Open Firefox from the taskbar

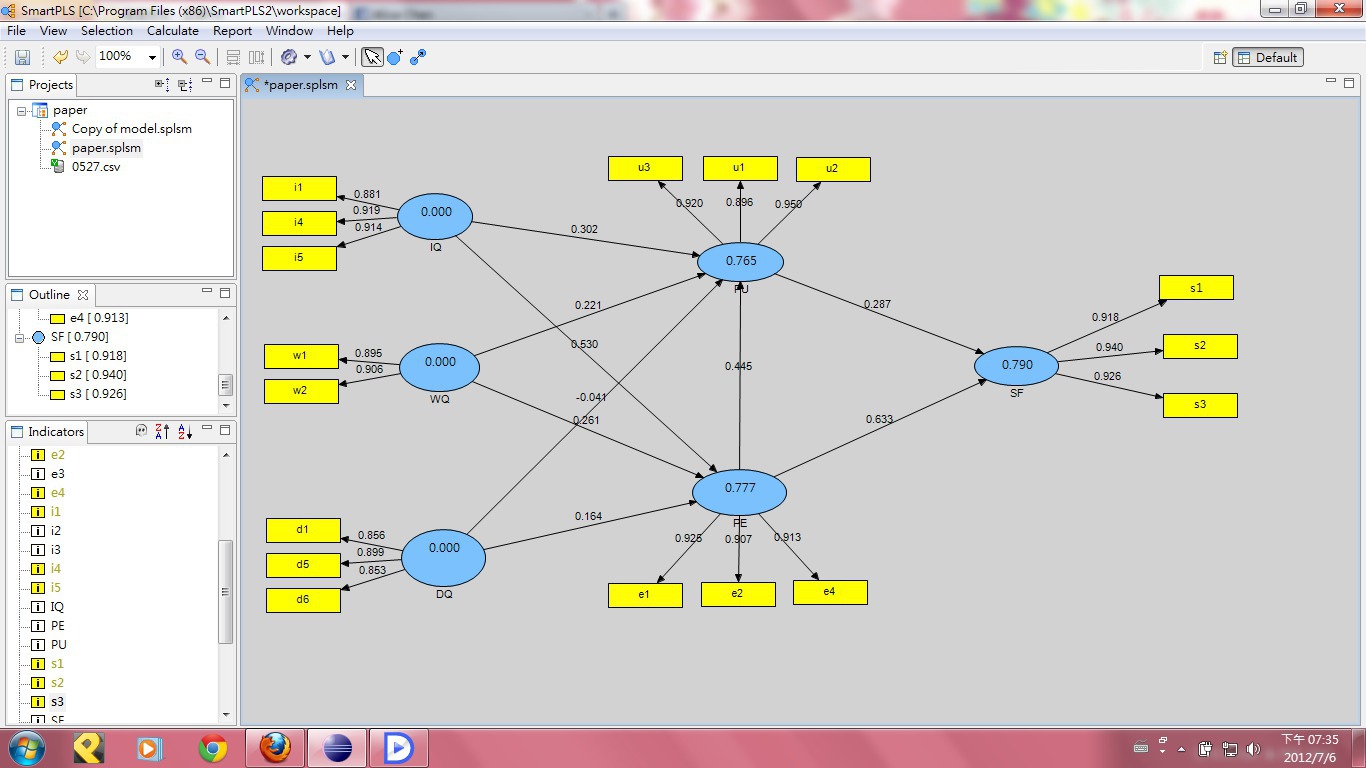click(276, 748)
